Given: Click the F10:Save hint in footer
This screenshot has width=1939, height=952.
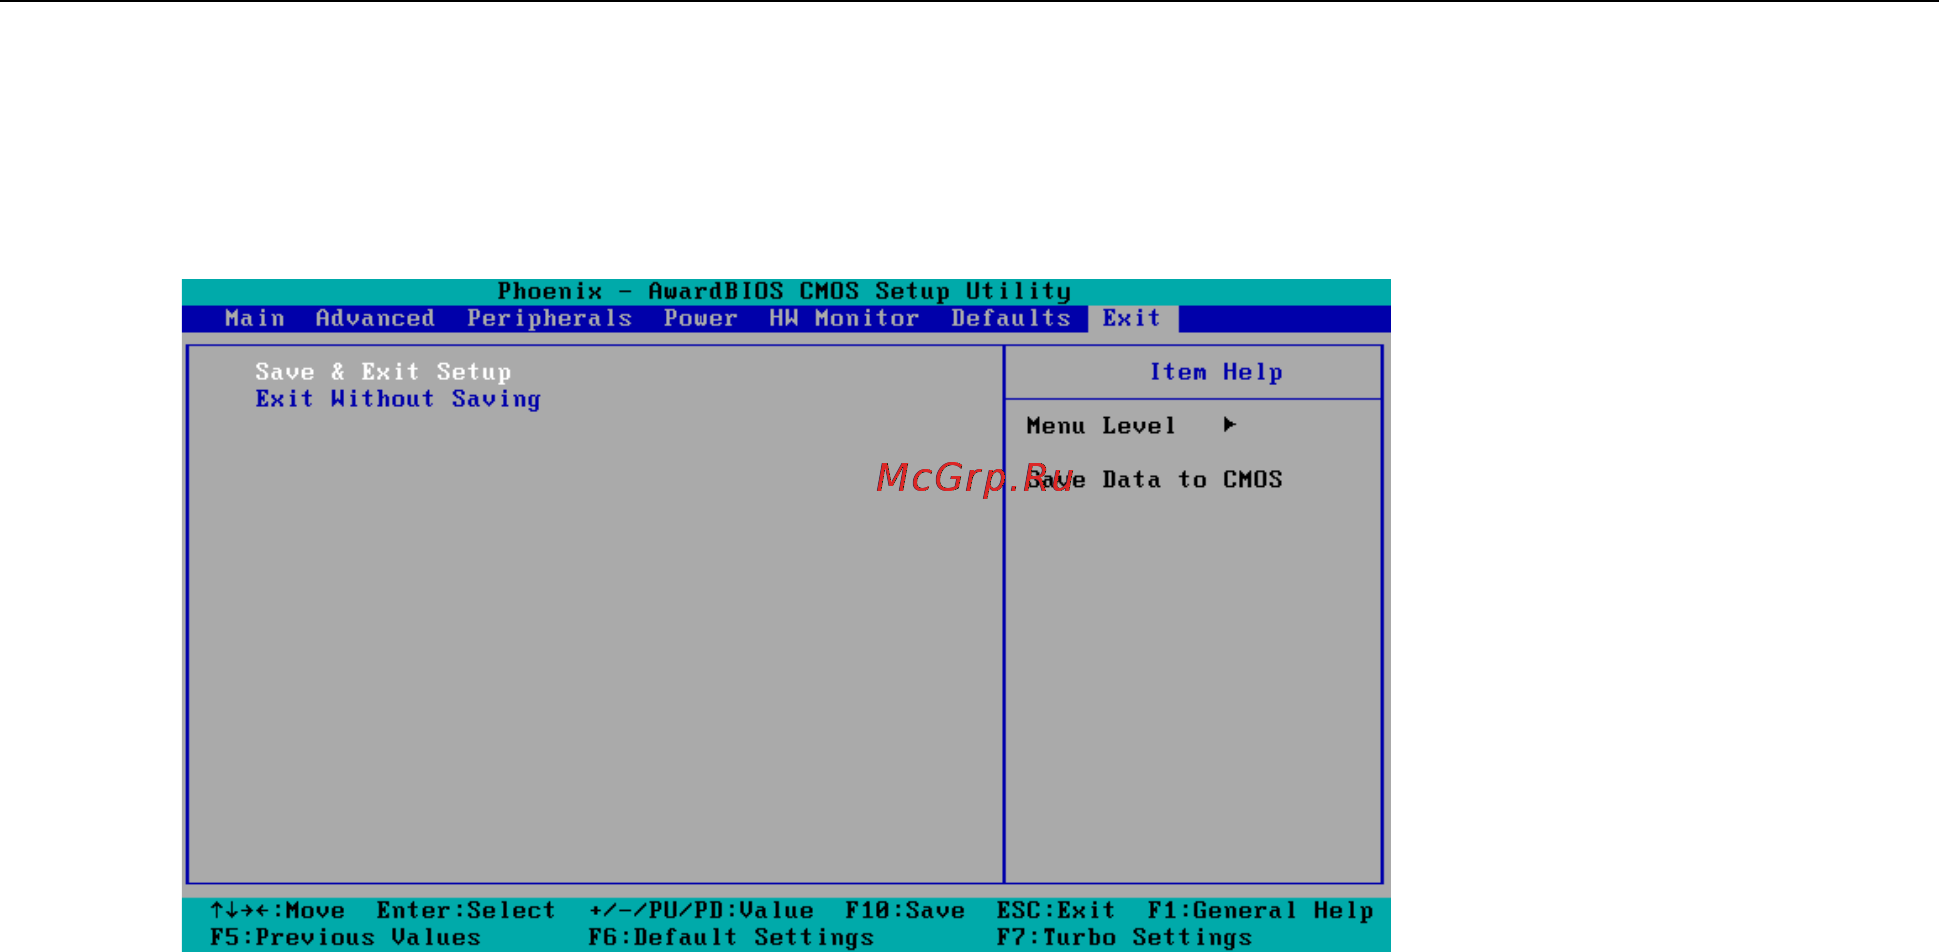Looking at the screenshot, I should pos(905,910).
